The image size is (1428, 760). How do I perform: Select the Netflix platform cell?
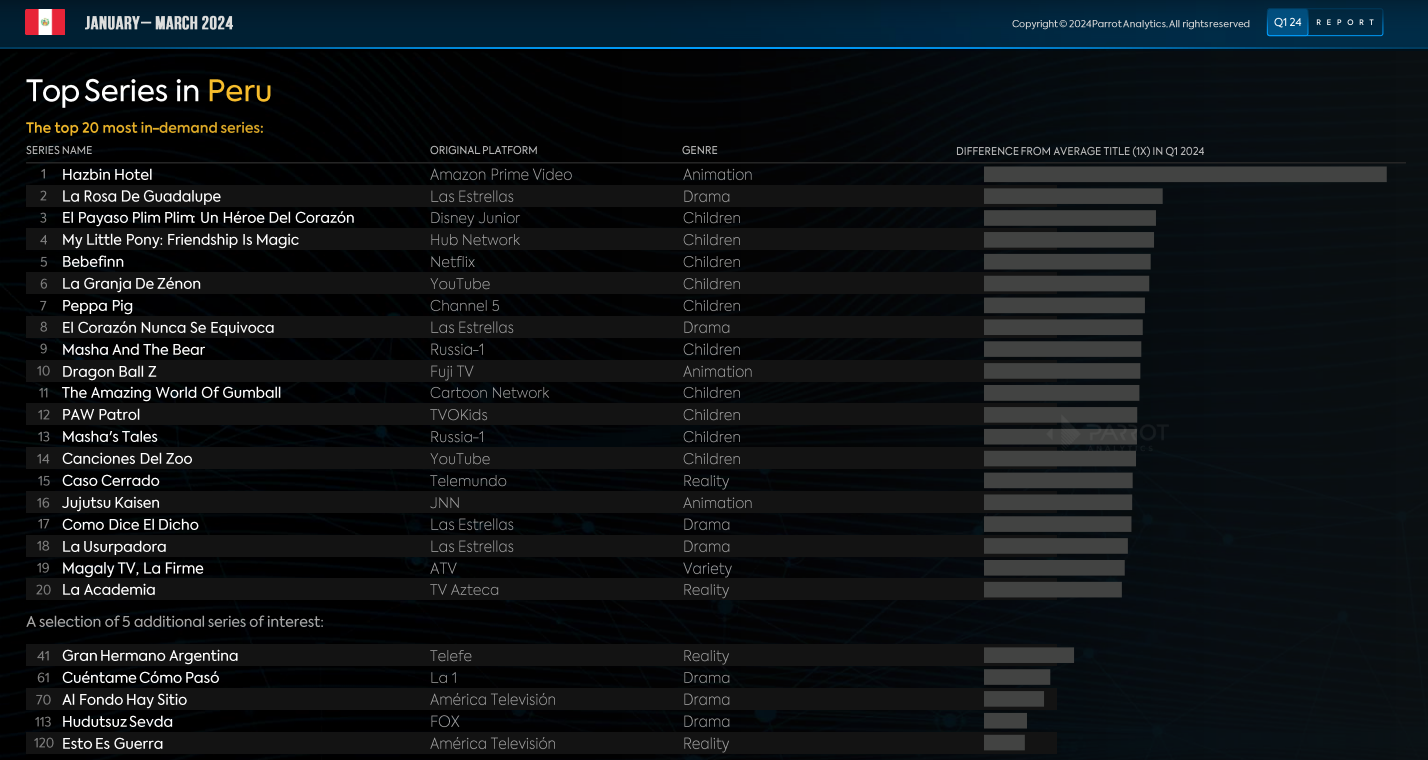453,262
